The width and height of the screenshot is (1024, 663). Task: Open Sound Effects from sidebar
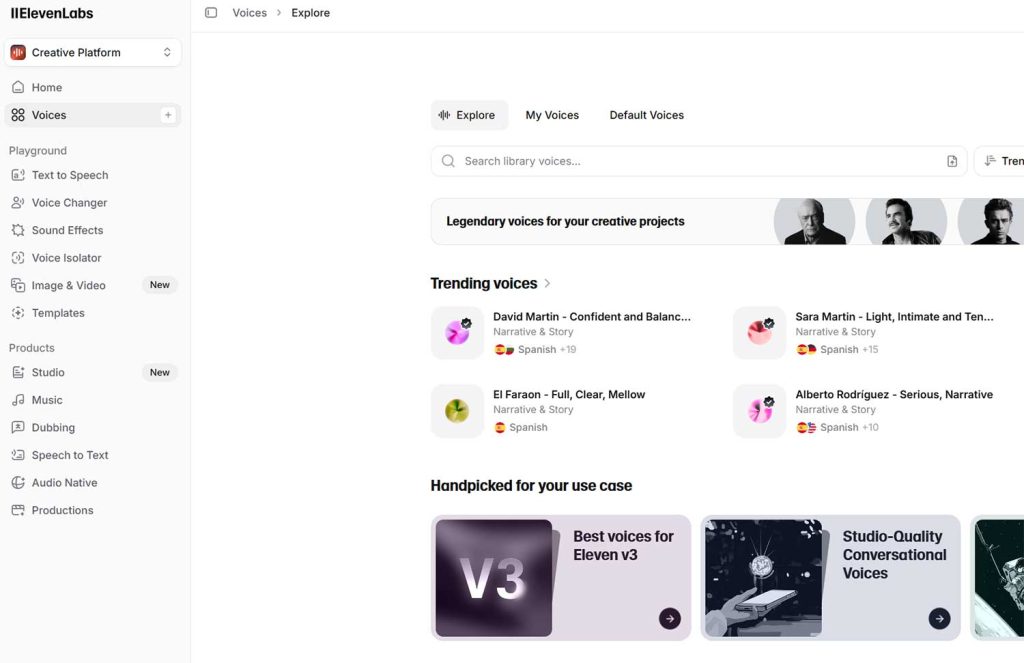coord(93,230)
